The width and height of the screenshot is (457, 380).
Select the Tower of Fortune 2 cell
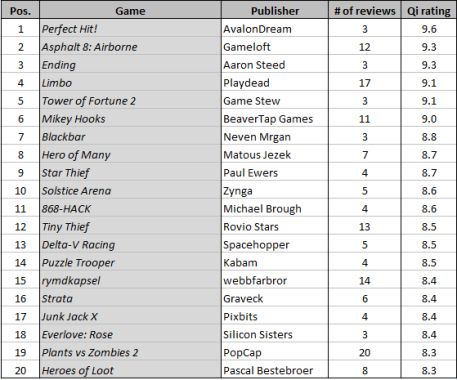pyautogui.click(x=130, y=101)
